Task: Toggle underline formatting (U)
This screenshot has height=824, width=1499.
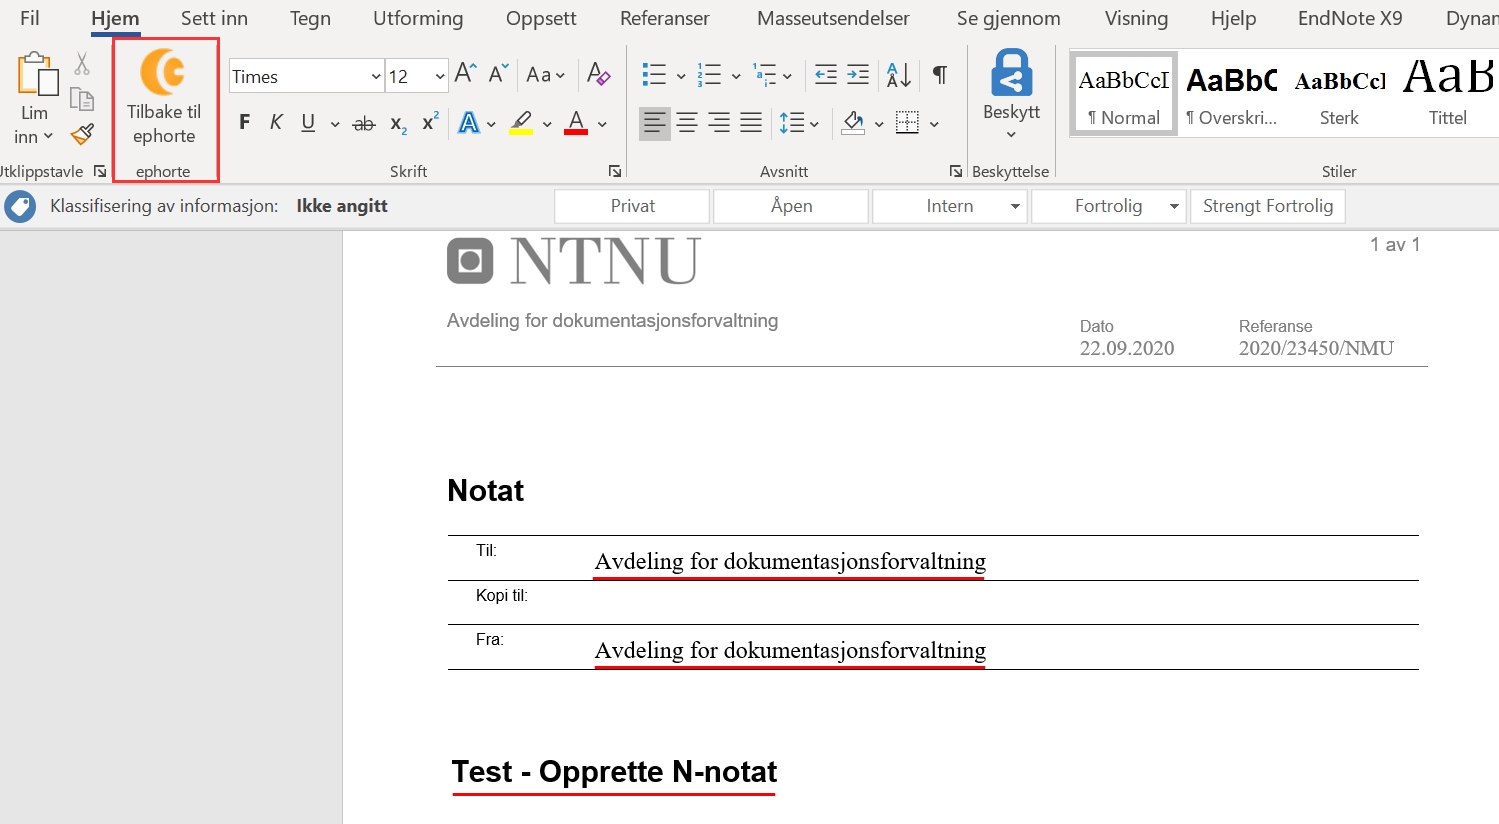Action: coord(308,123)
